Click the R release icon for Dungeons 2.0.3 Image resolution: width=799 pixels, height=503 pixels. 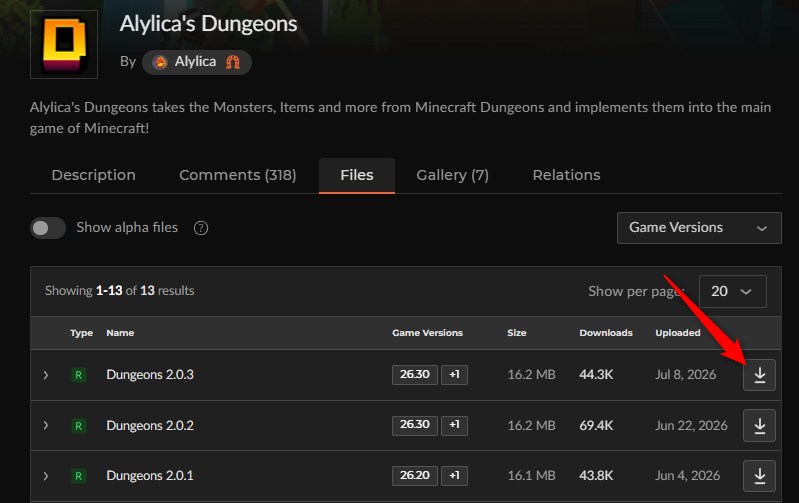(78, 375)
